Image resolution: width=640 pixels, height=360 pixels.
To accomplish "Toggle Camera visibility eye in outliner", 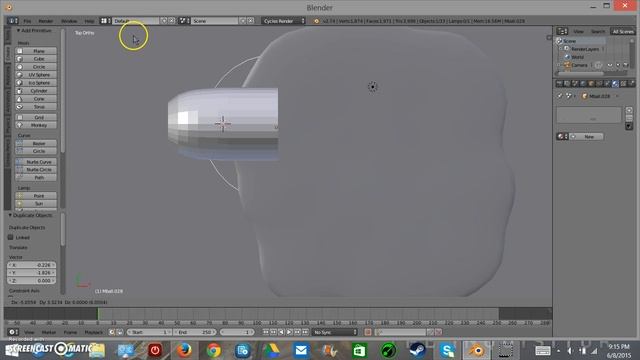I will coord(610,65).
